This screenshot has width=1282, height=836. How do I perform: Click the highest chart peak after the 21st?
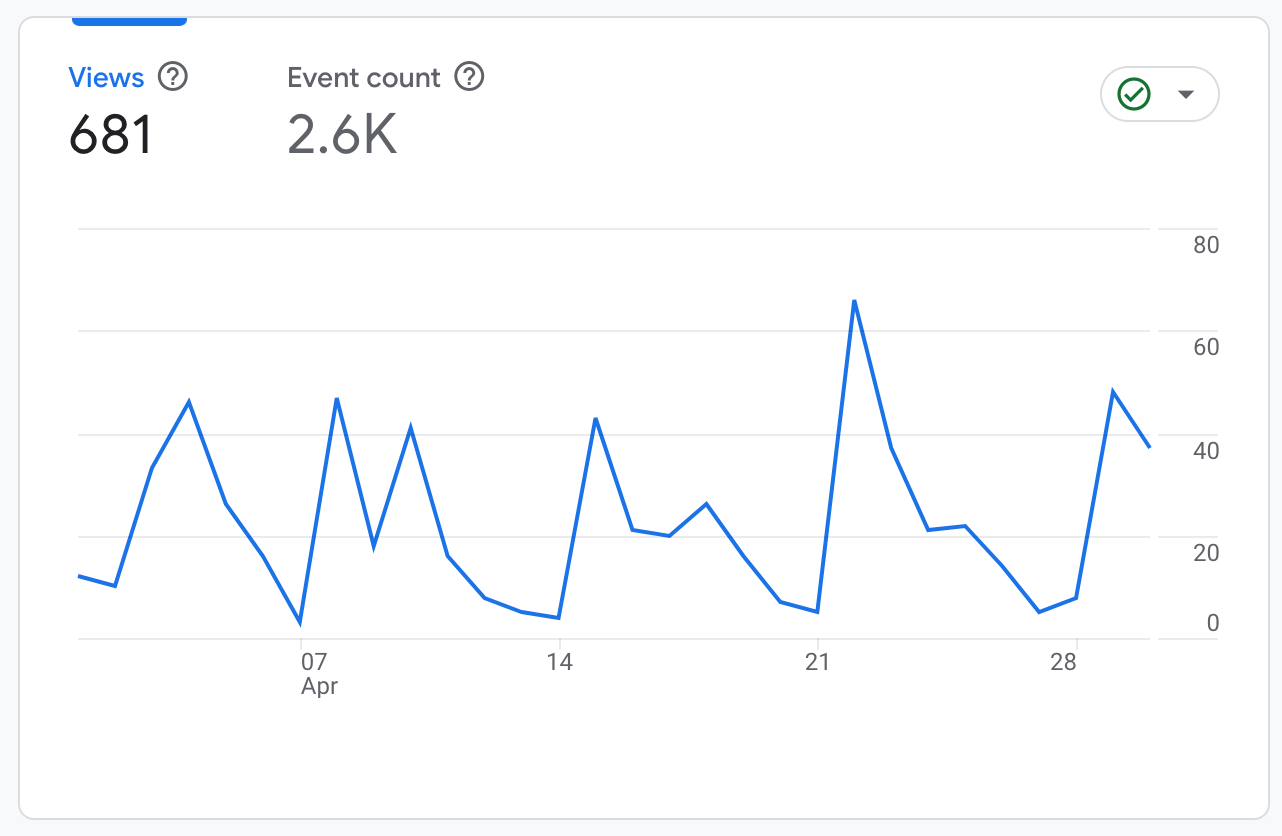click(x=855, y=301)
